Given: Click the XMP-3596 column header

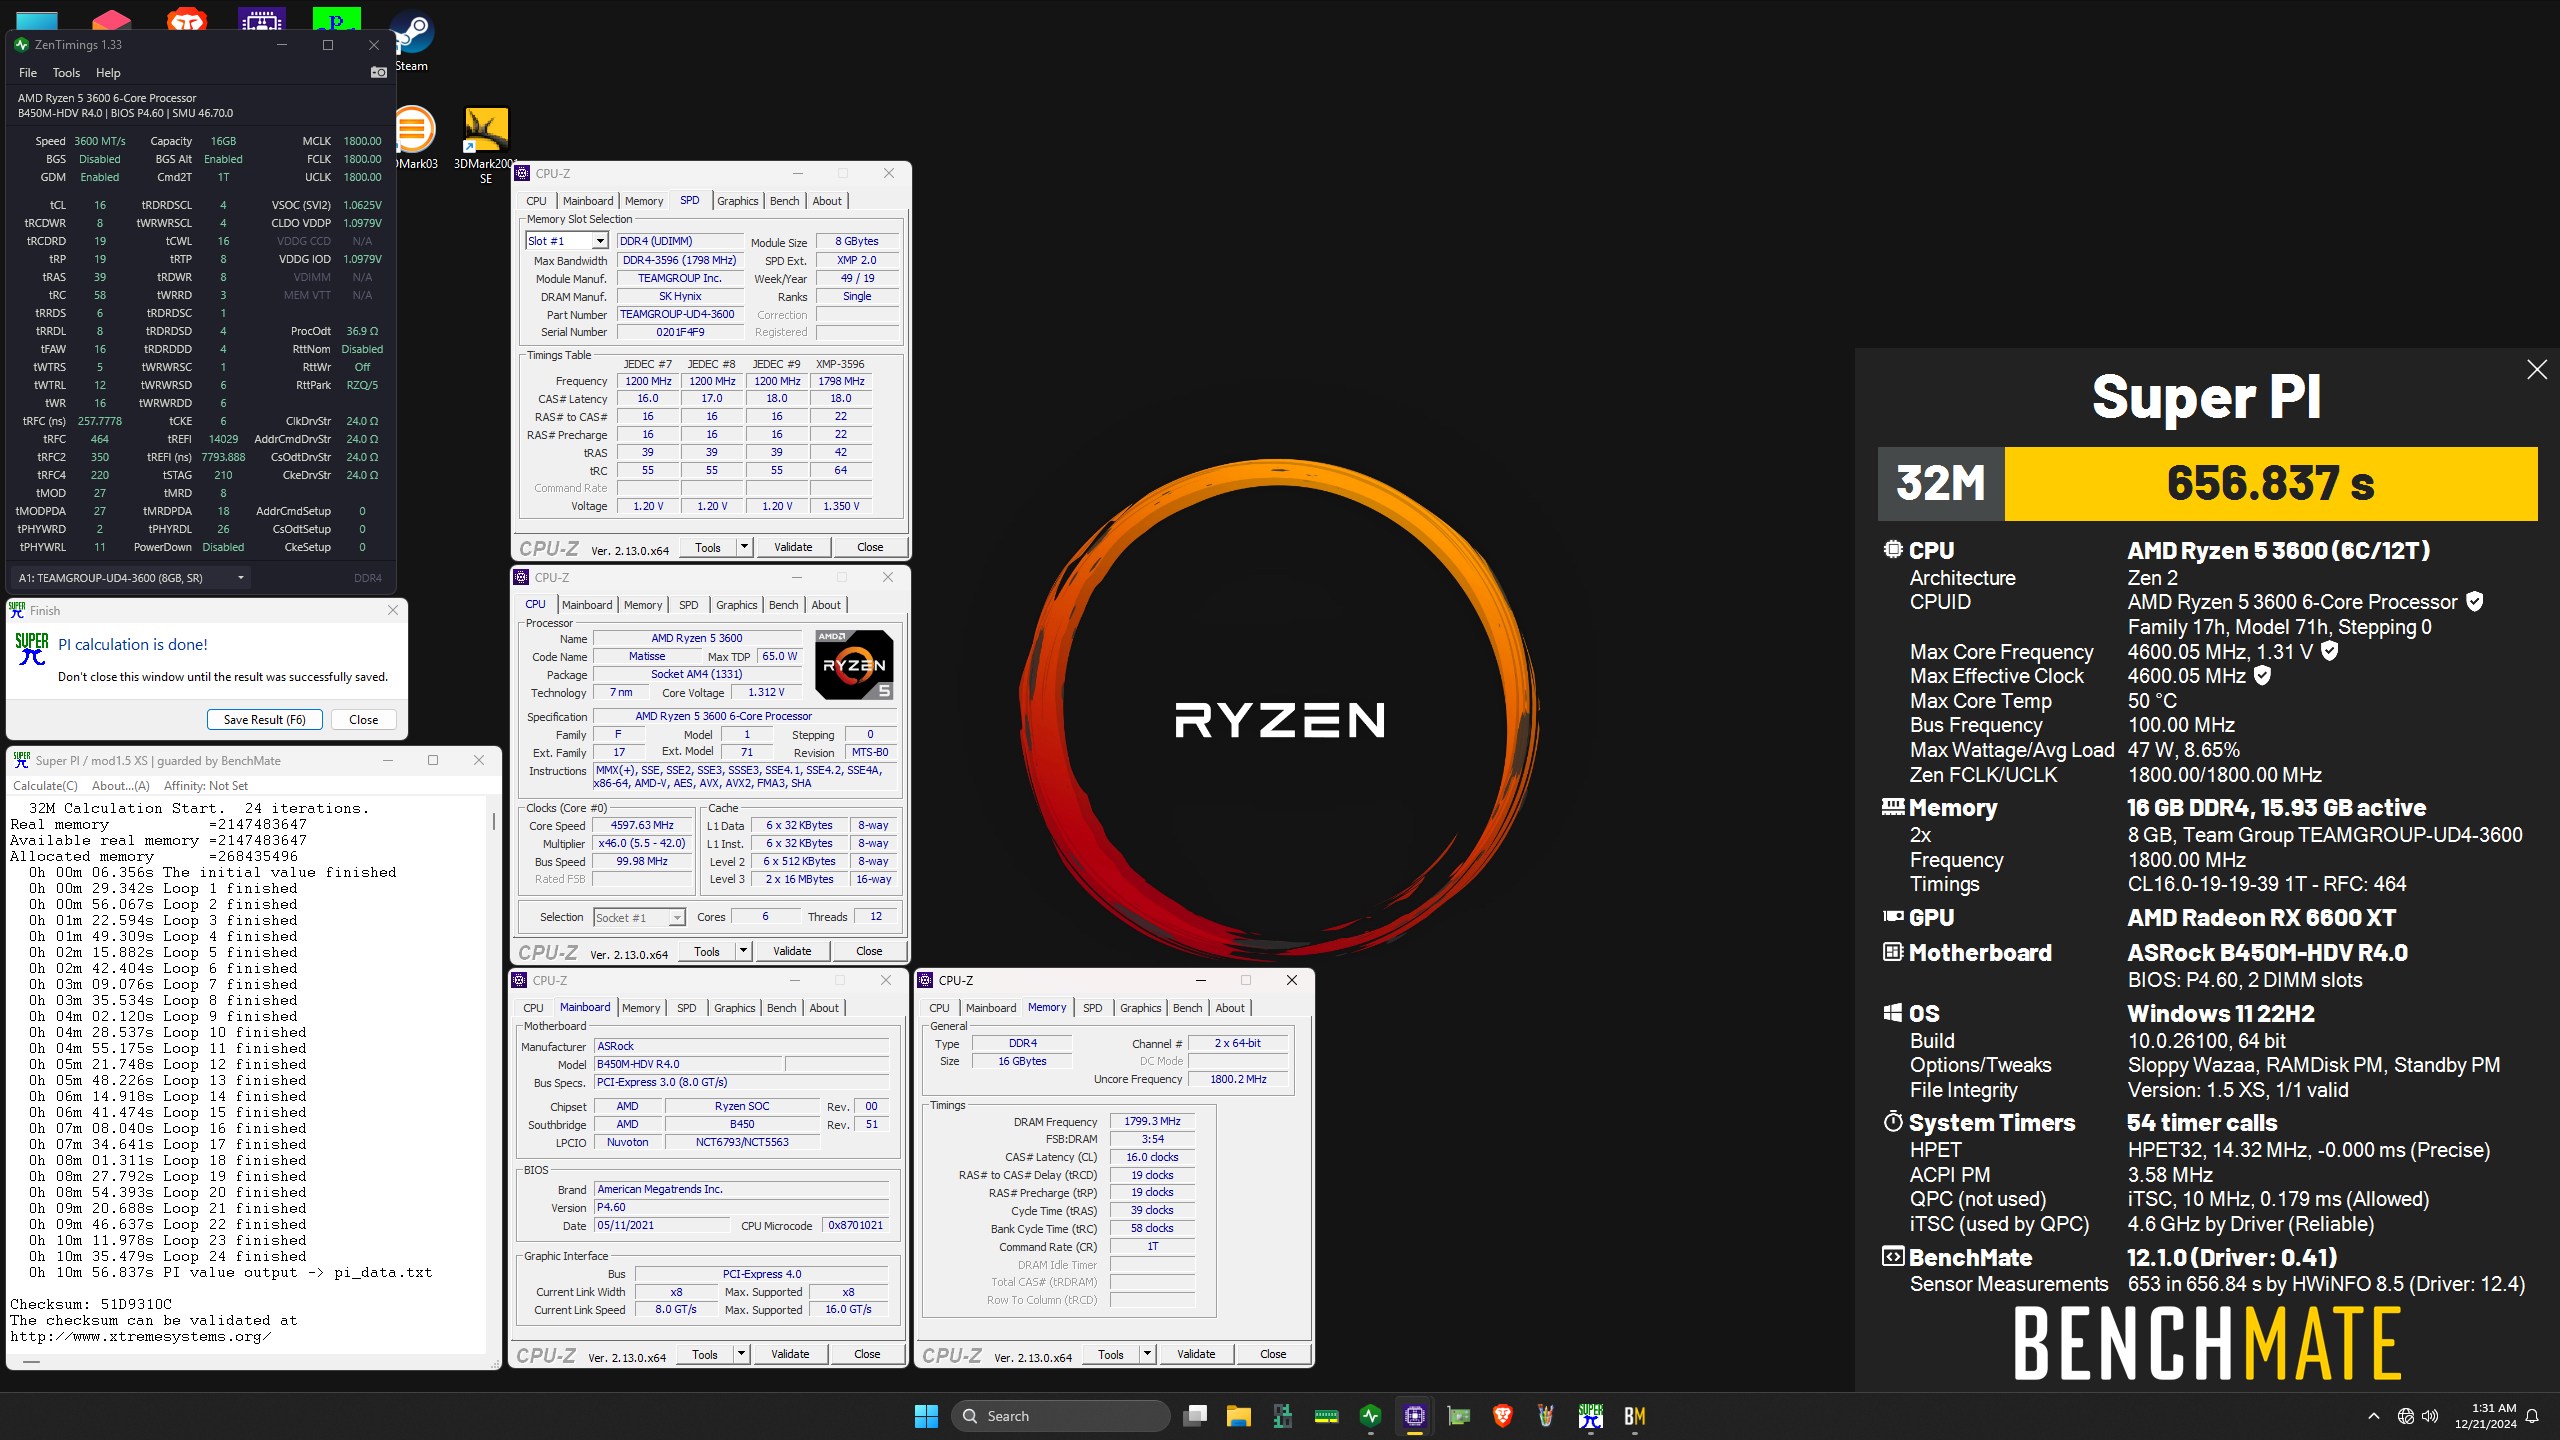Looking at the screenshot, I should (x=840, y=364).
